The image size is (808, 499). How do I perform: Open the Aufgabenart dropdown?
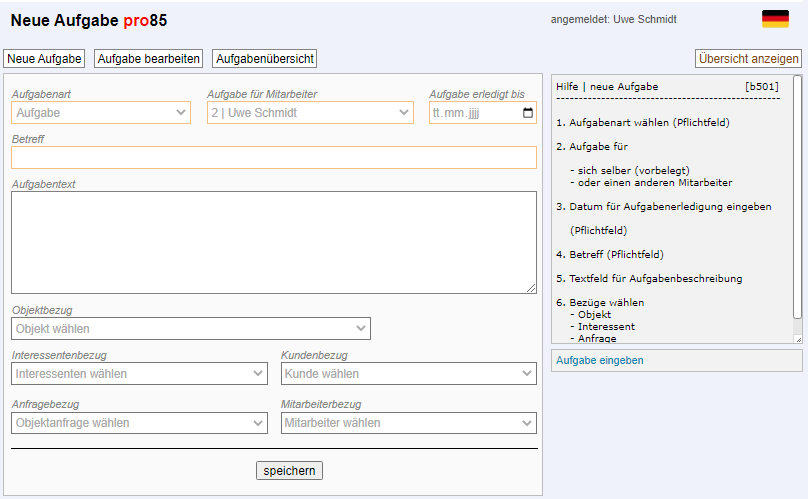tap(101, 113)
